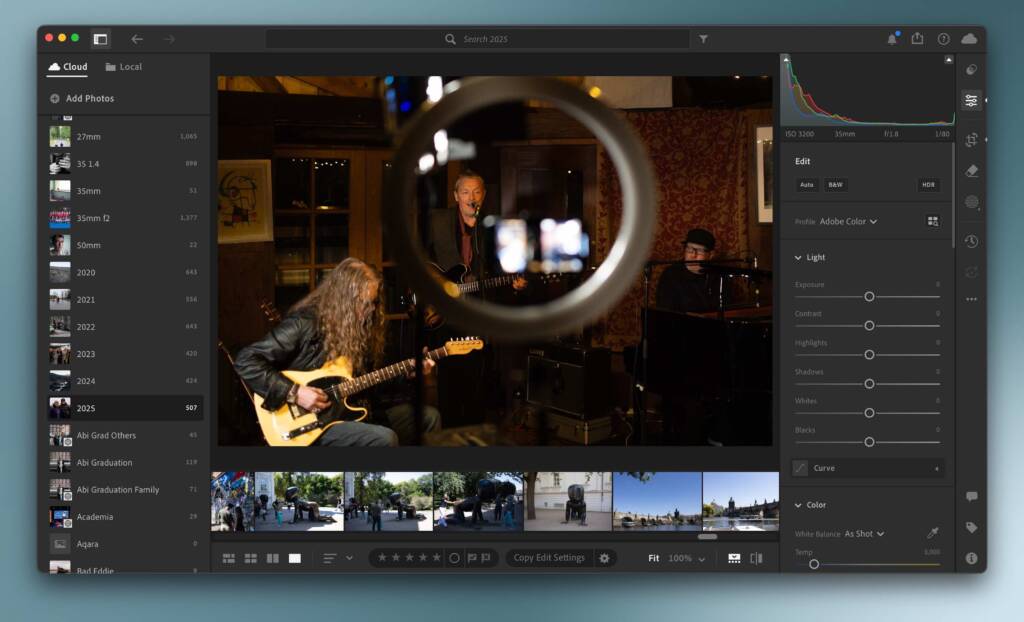Screen dimensions: 1024x622
Task: Switch to photo grid view
Action: click(229, 558)
